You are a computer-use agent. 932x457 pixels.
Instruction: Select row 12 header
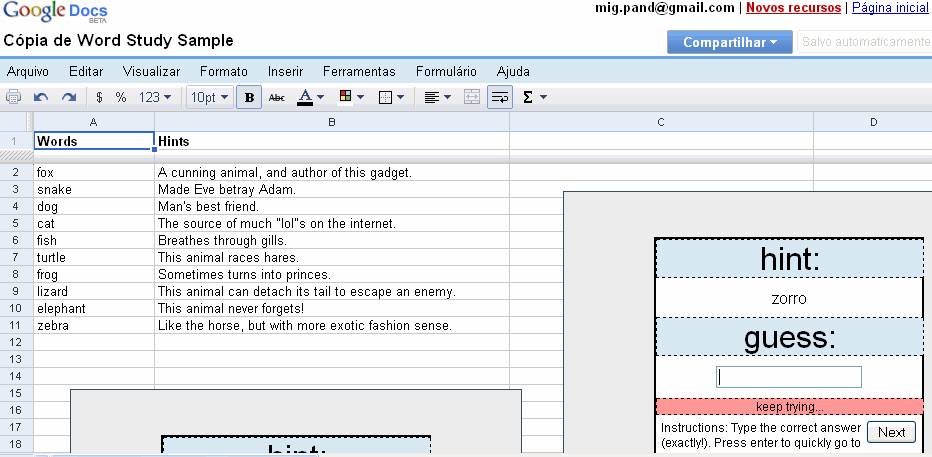pyautogui.click(x=16, y=342)
